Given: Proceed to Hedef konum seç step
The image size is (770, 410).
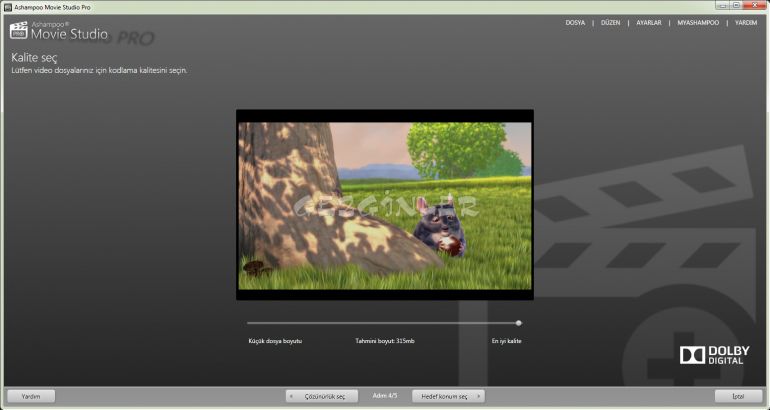Looking at the screenshot, I should 448,396.
